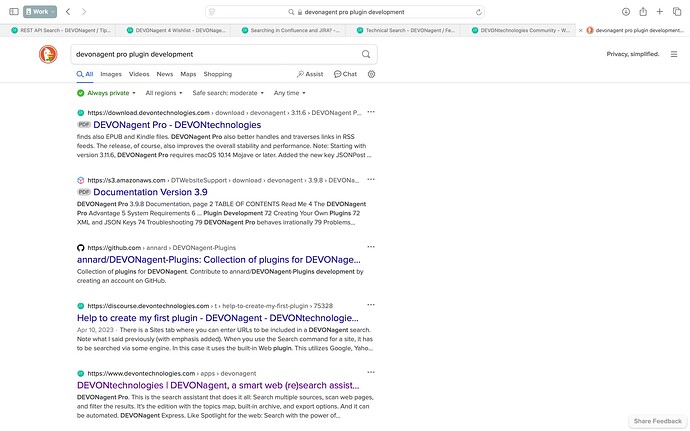Open the DEVONagent Pro - DEVONtechnologies result
Viewport: 690px width, 431px height.
(x=177, y=125)
